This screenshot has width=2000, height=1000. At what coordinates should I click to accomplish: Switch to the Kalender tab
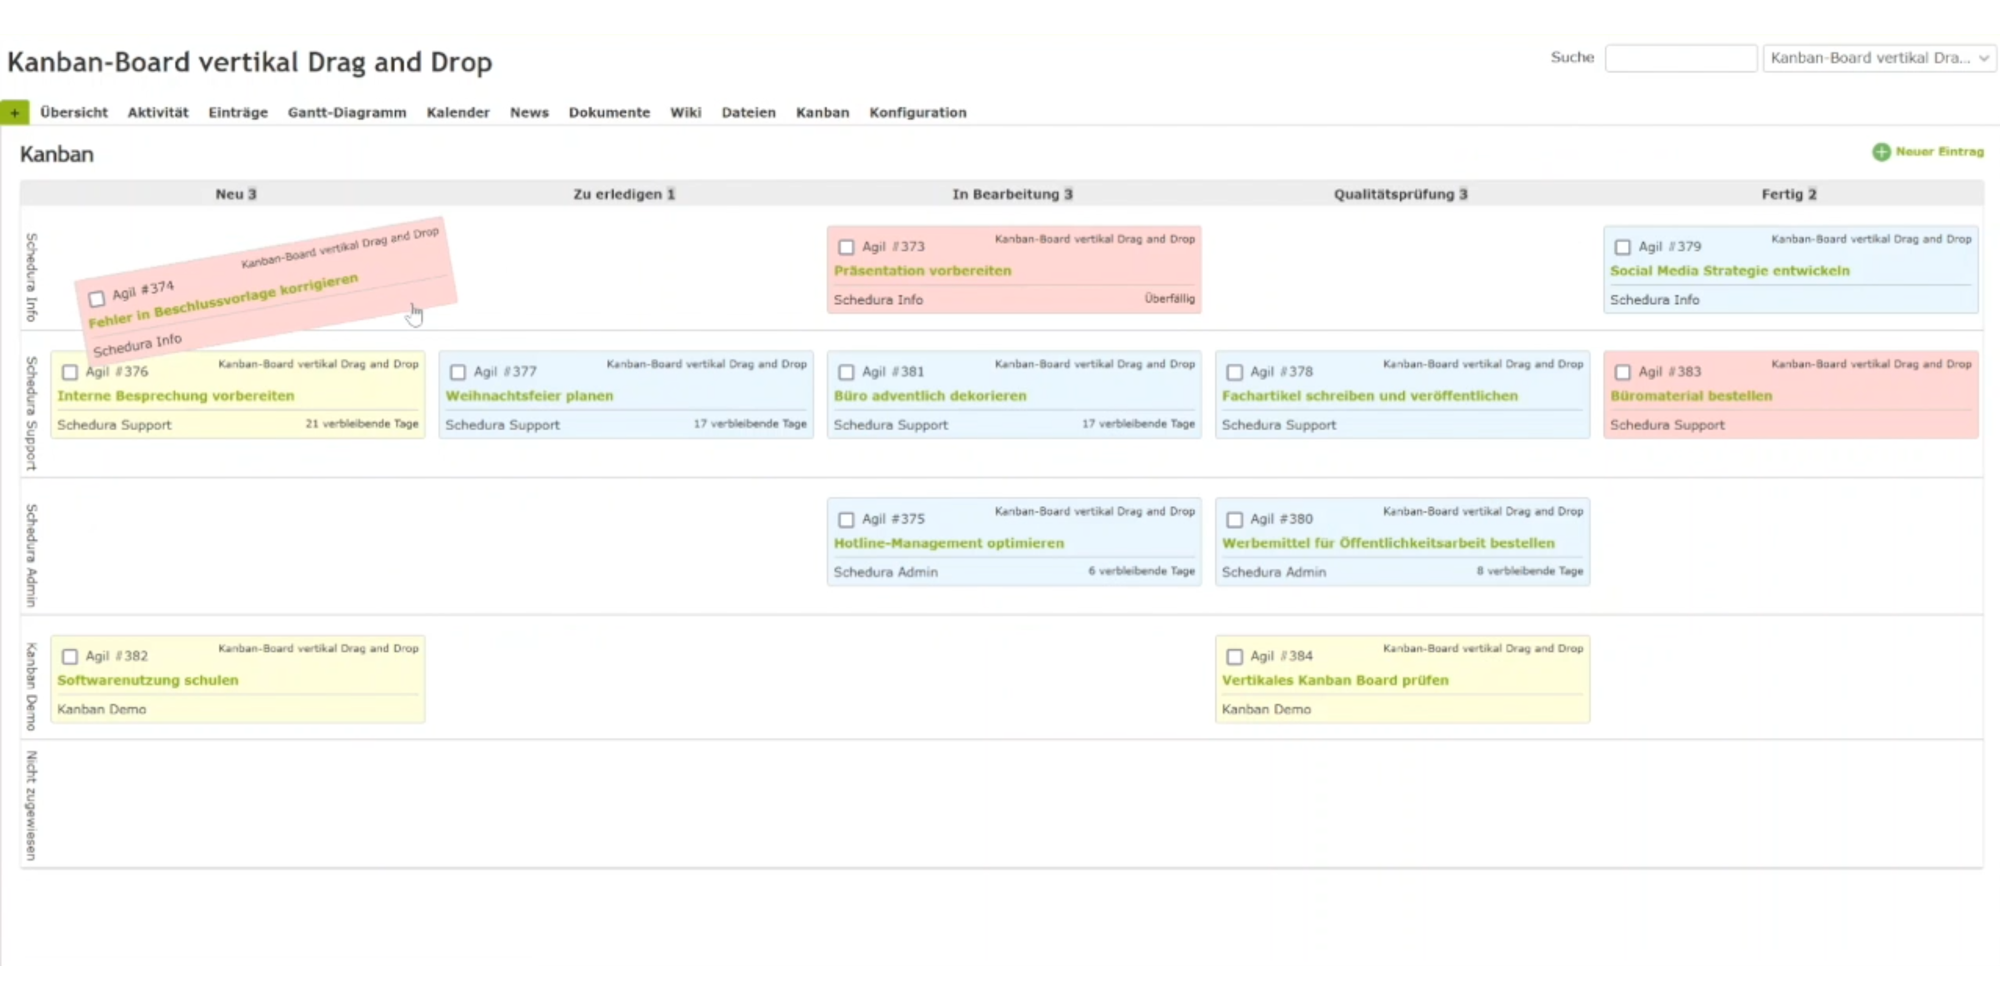point(458,113)
